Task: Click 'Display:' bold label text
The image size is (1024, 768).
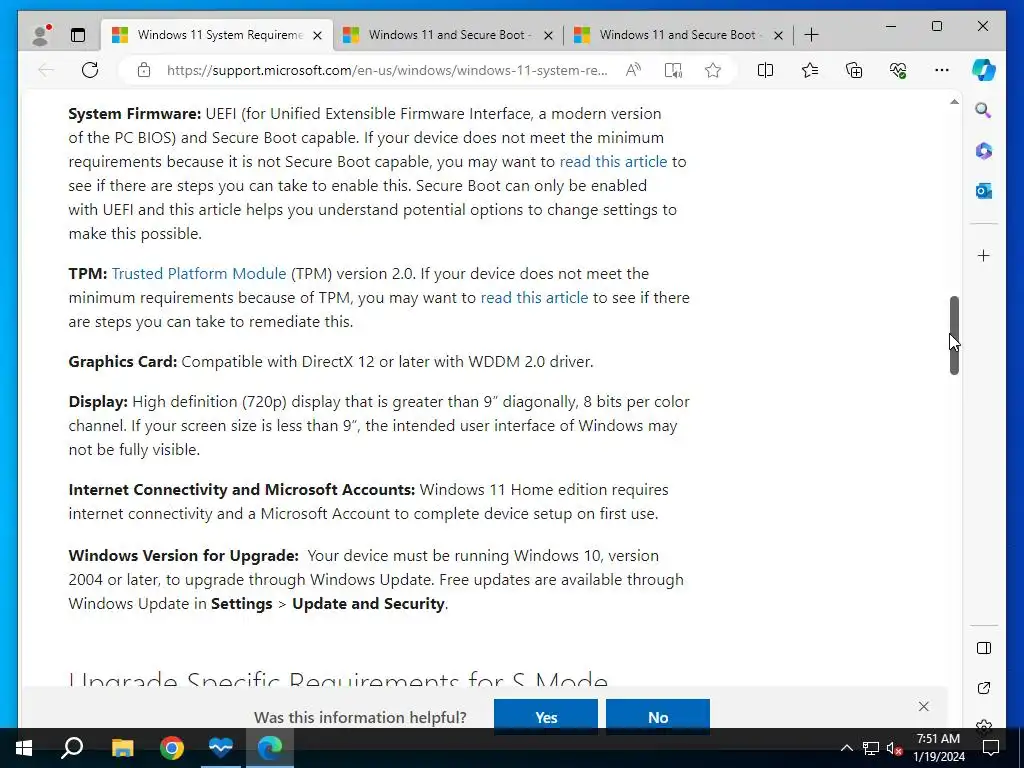Action: pyautogui.click(x=98, y=402)
